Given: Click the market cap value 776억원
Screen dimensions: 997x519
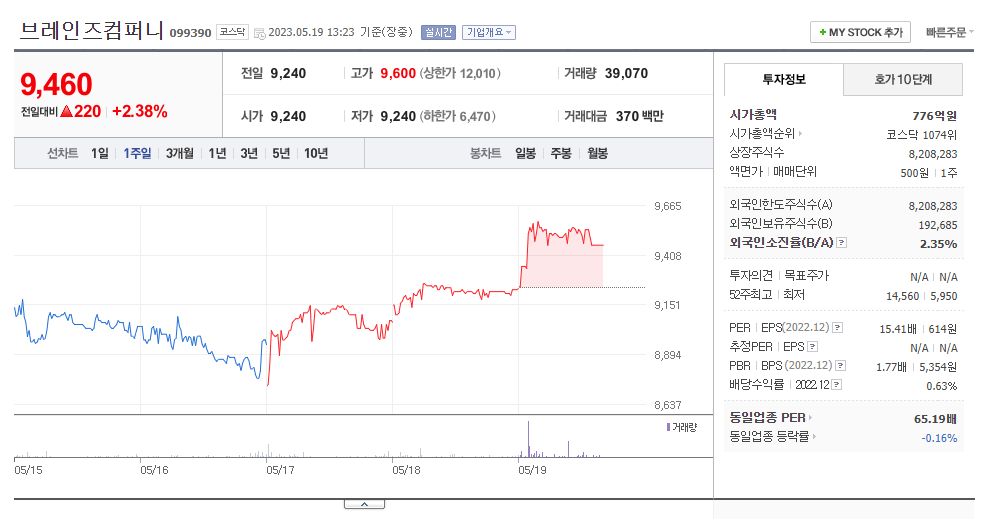Looking at the screenshot, I should click(935, 116).
